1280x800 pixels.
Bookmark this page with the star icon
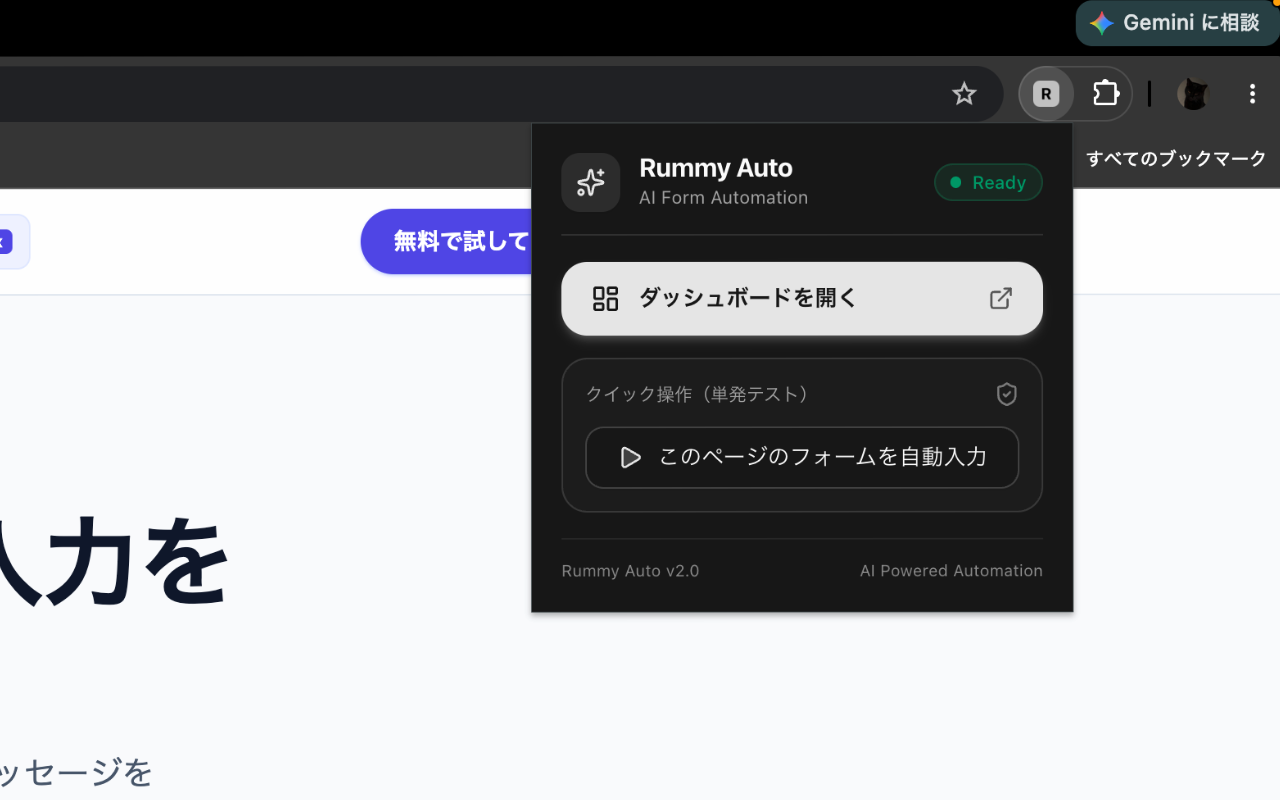pos(964,94)
